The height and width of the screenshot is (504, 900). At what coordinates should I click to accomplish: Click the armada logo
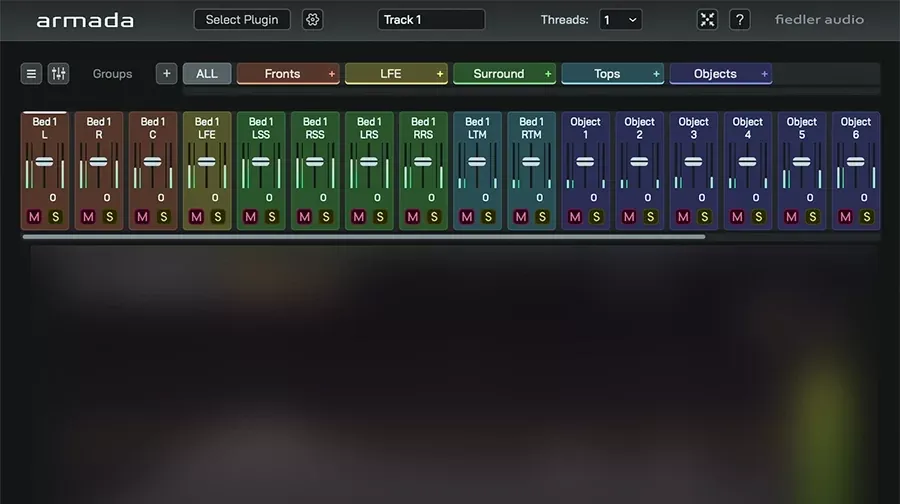point(85,21)
